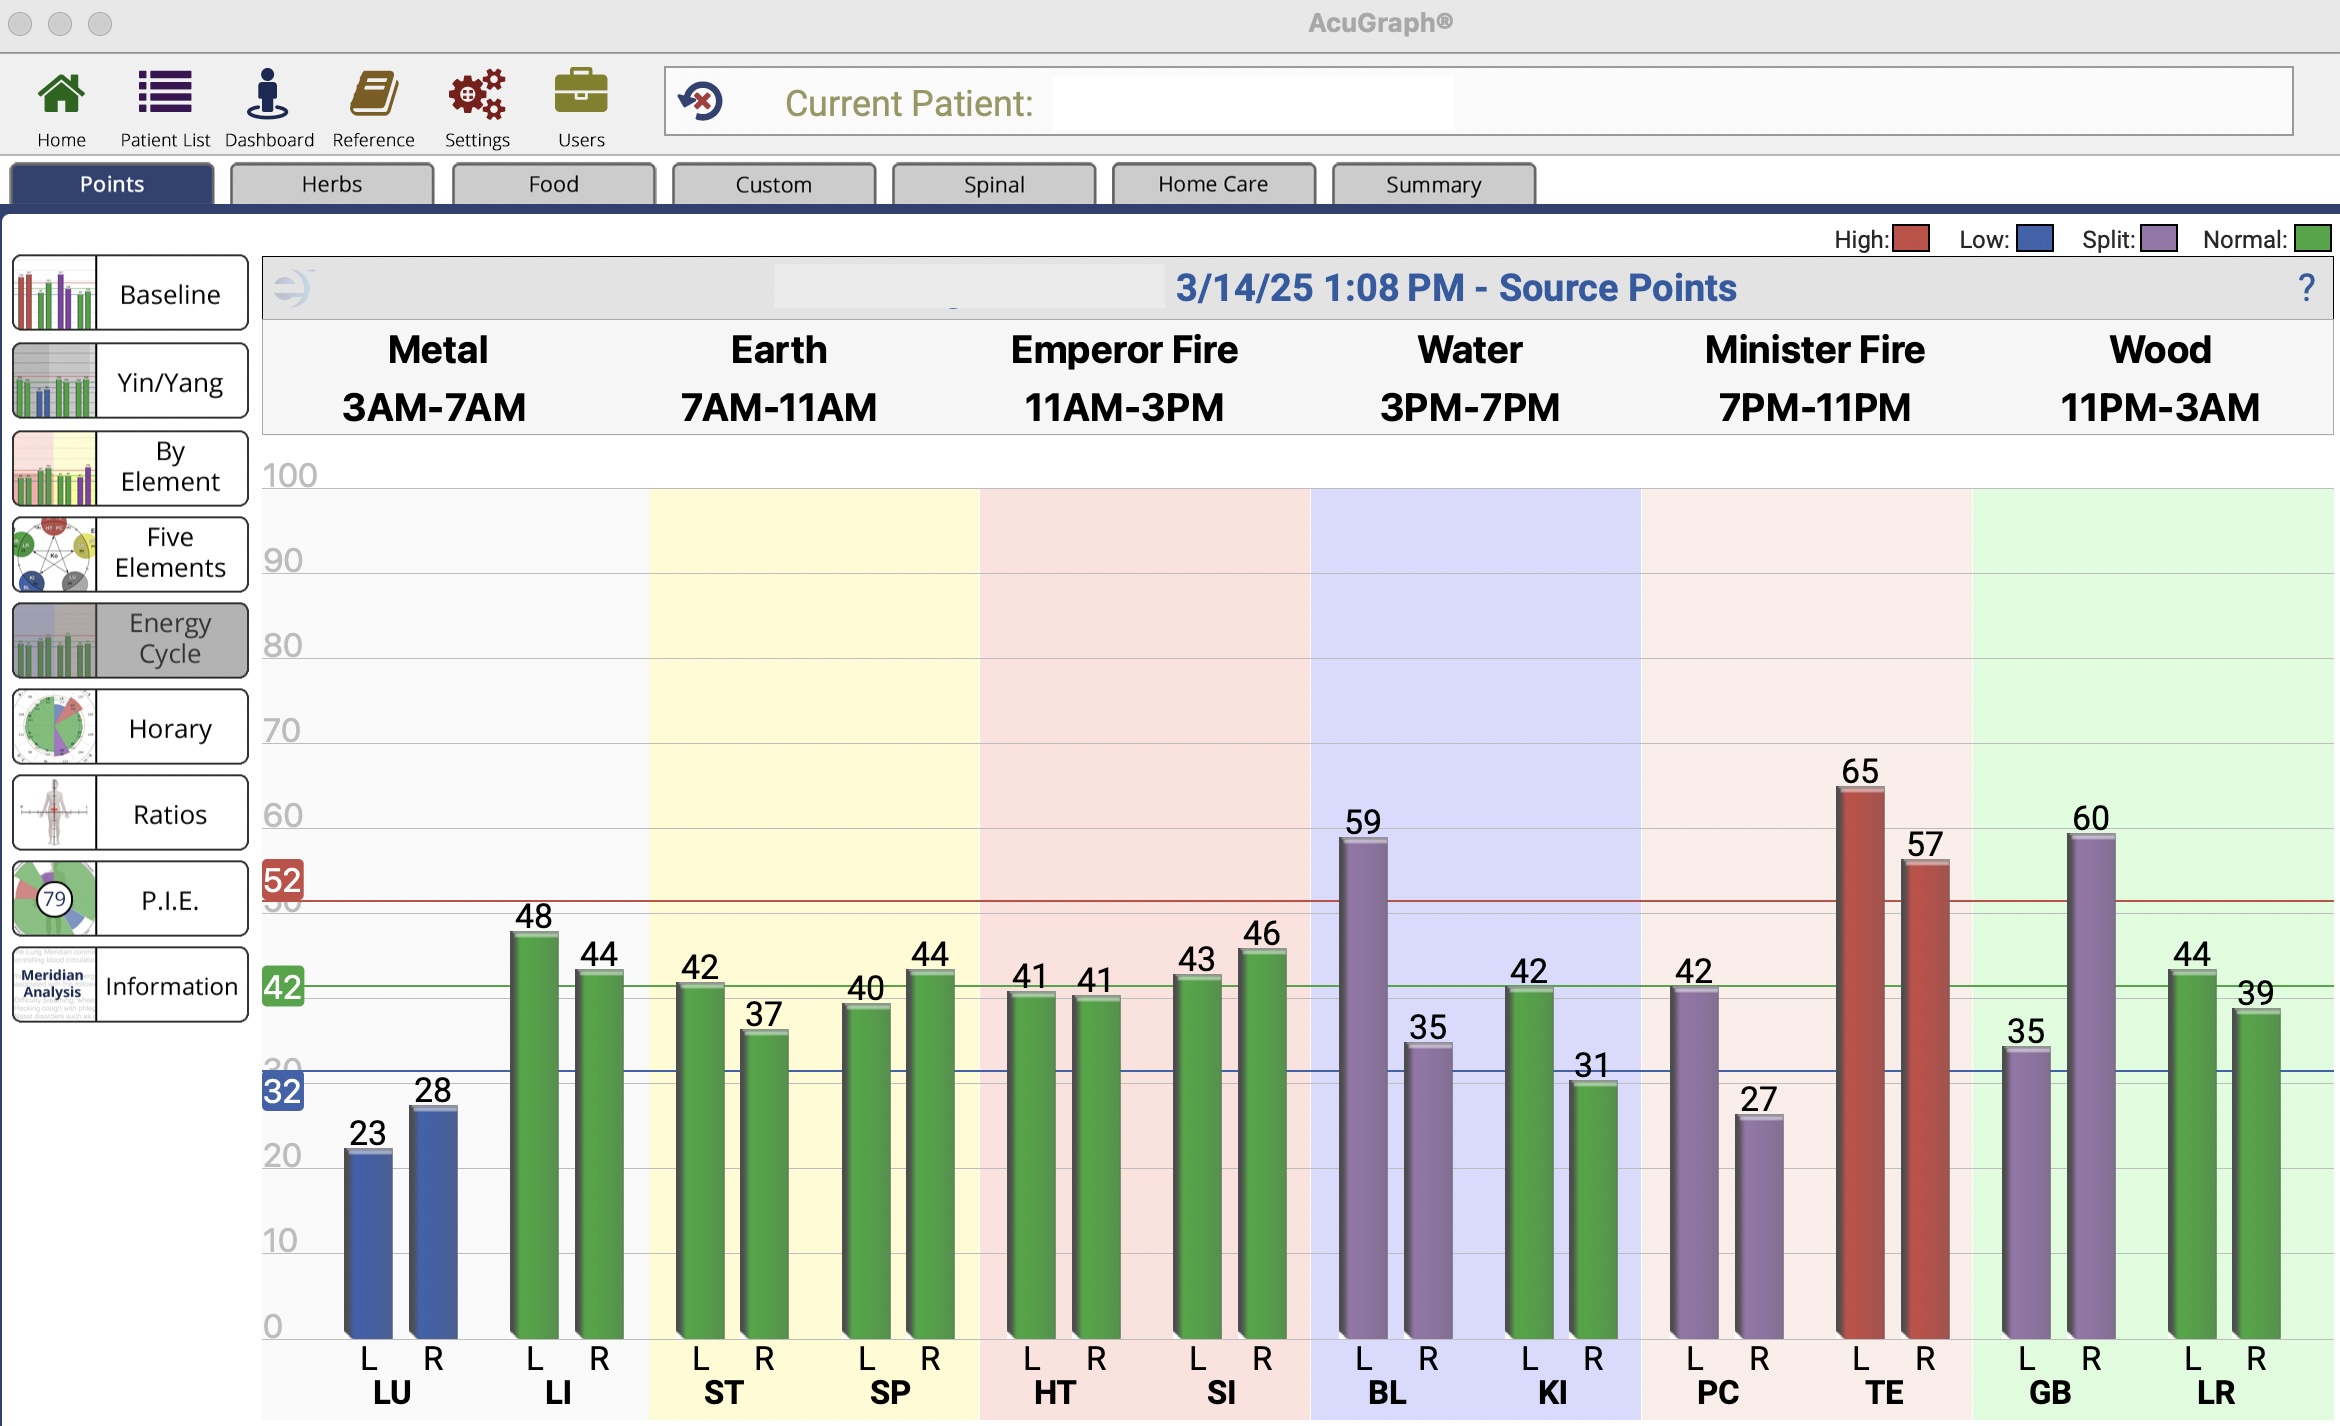
Task: Click the Current Patient name field
Action: pos(1252,102)
